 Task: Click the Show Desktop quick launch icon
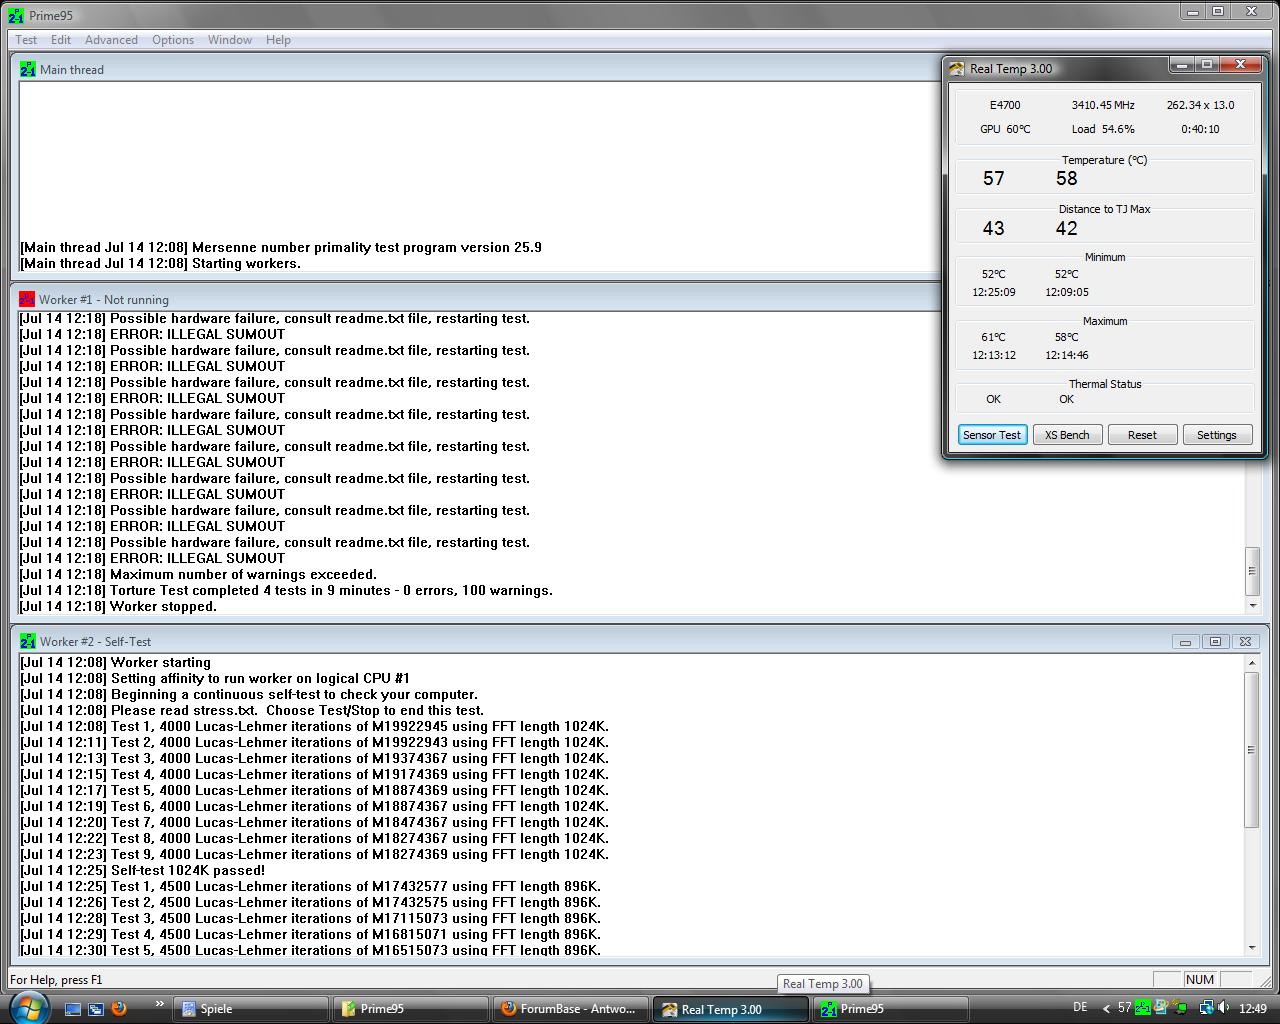click(x=72, y=1009)
